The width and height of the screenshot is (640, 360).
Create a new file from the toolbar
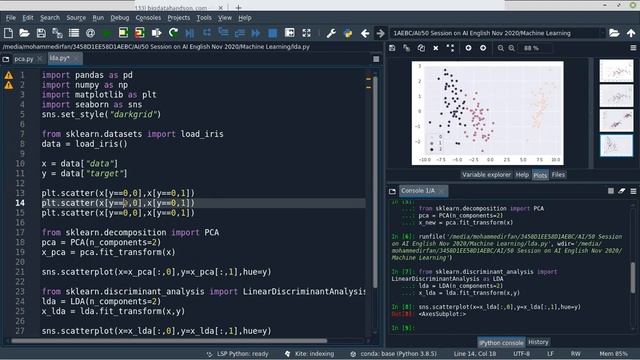8,33
